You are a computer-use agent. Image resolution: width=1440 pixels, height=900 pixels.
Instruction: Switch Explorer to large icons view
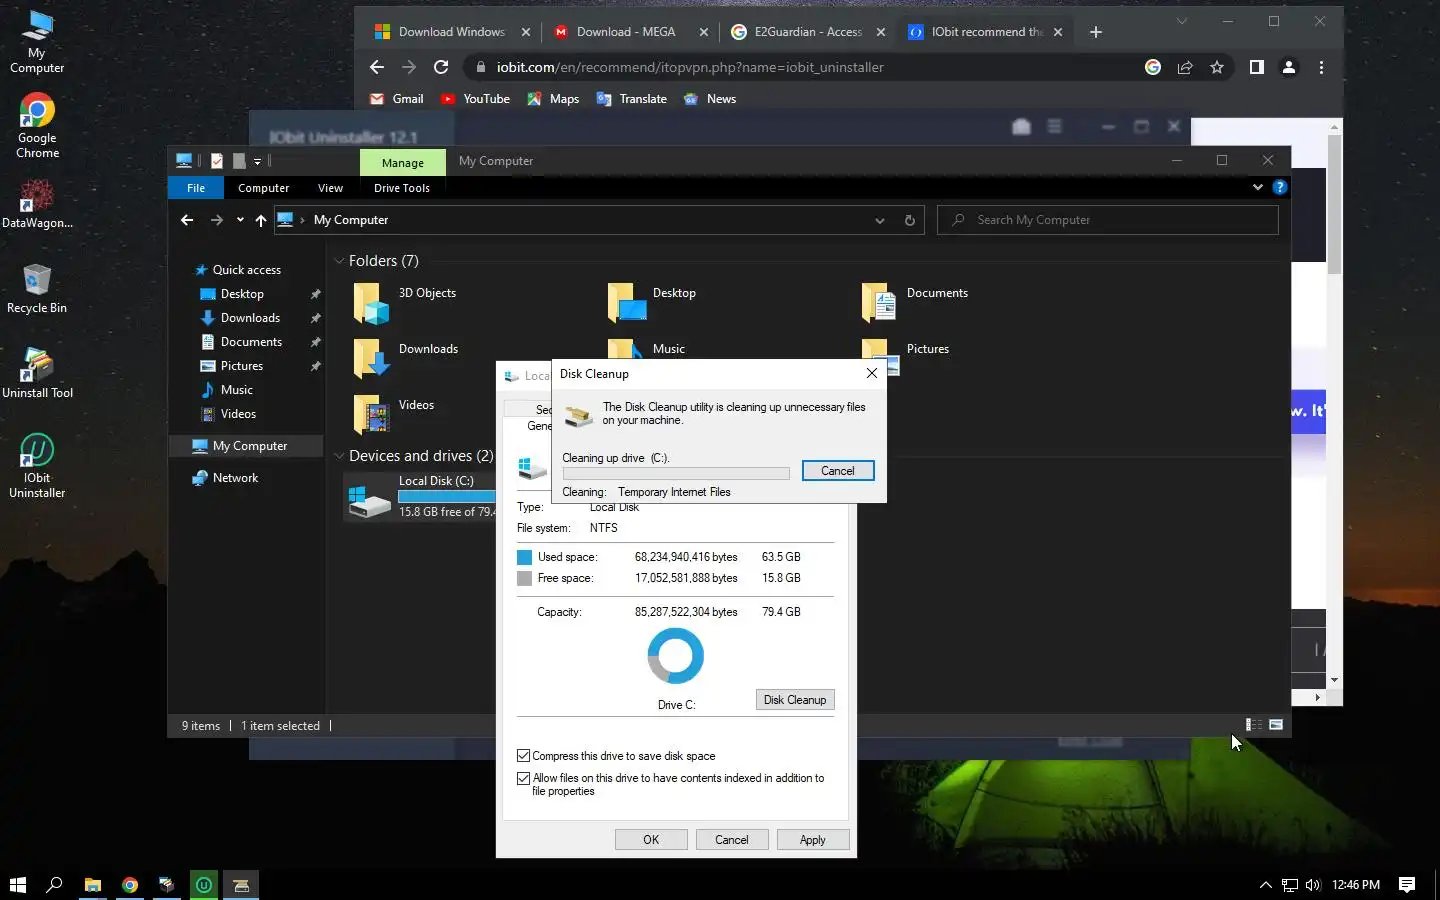tap(1276, 725)
